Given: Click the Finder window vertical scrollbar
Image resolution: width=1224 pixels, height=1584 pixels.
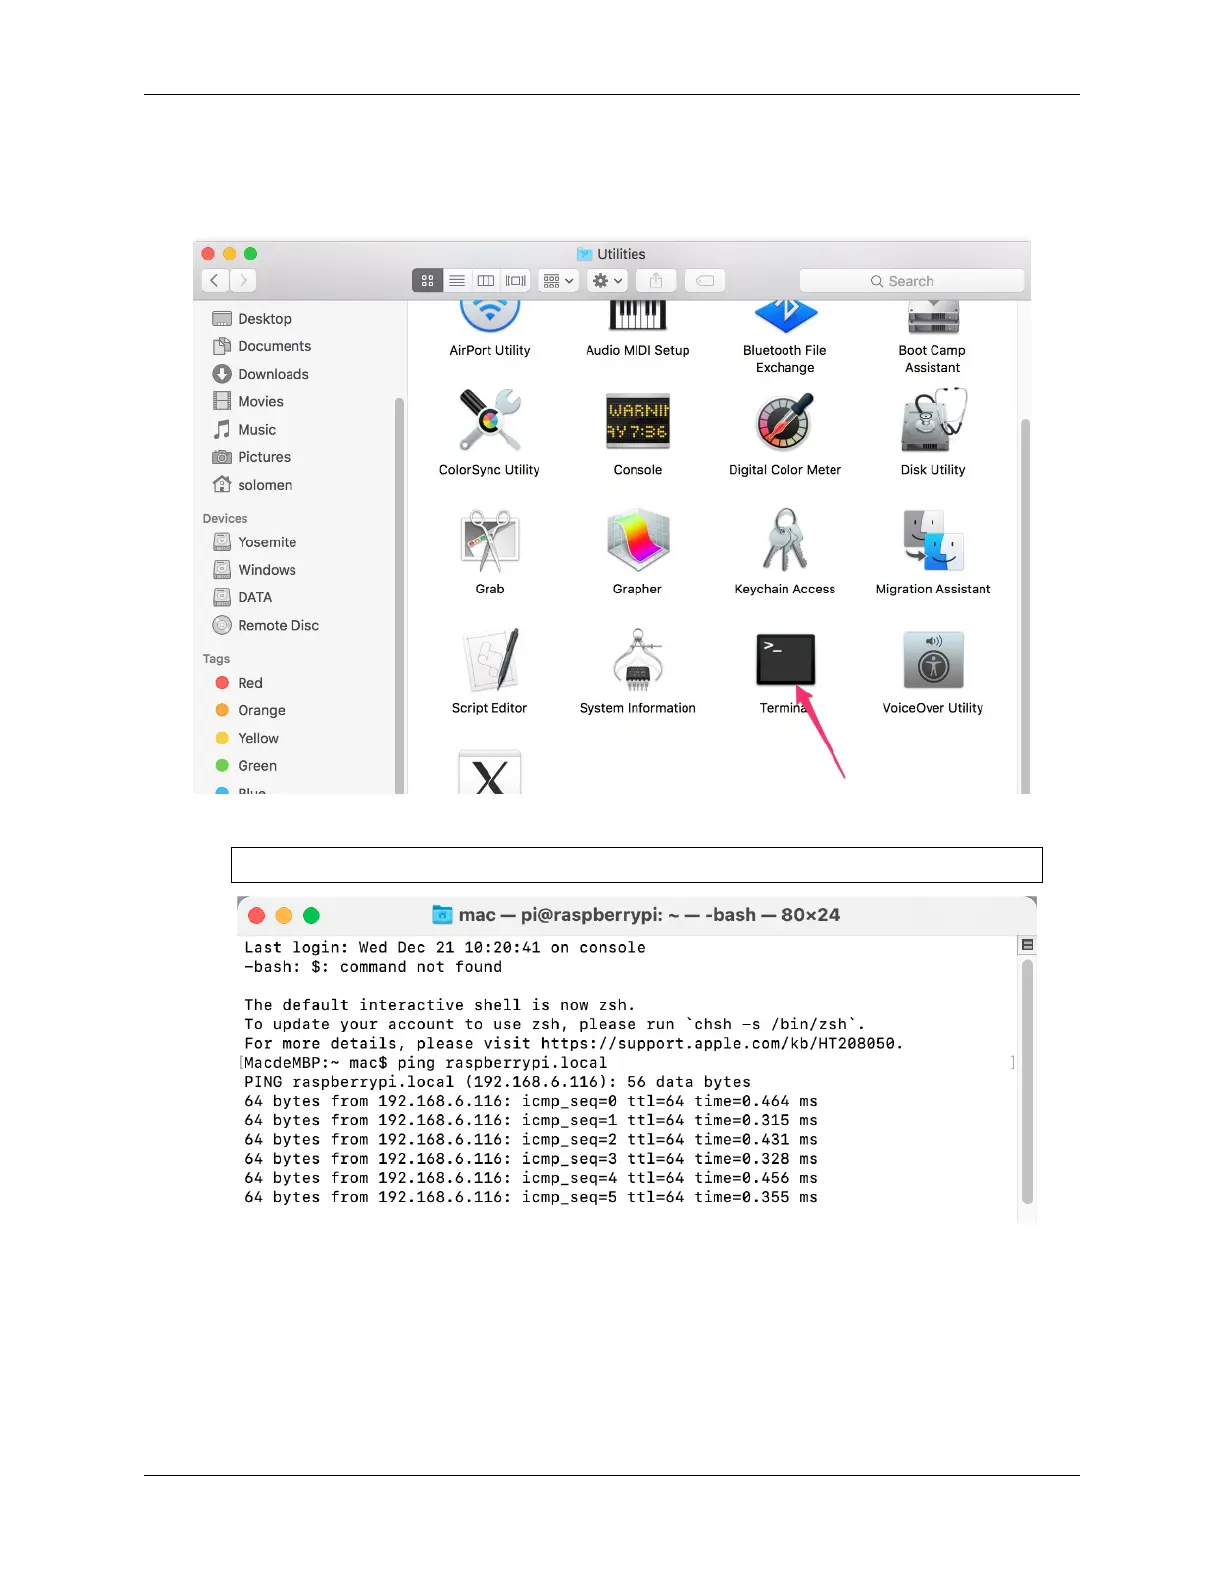Looking at the screenshot, I should pos(1024,606).
